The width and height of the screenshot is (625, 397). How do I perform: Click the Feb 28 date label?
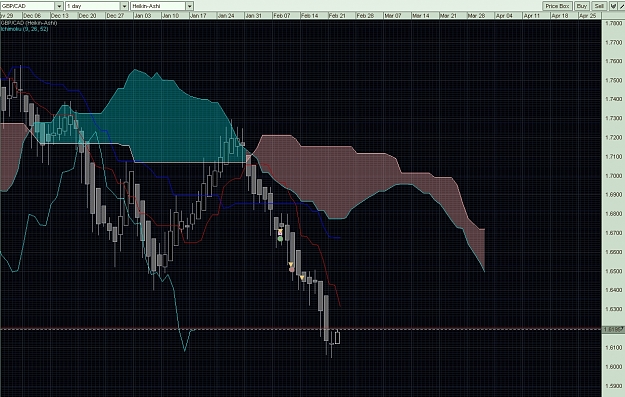click(365, 16)
